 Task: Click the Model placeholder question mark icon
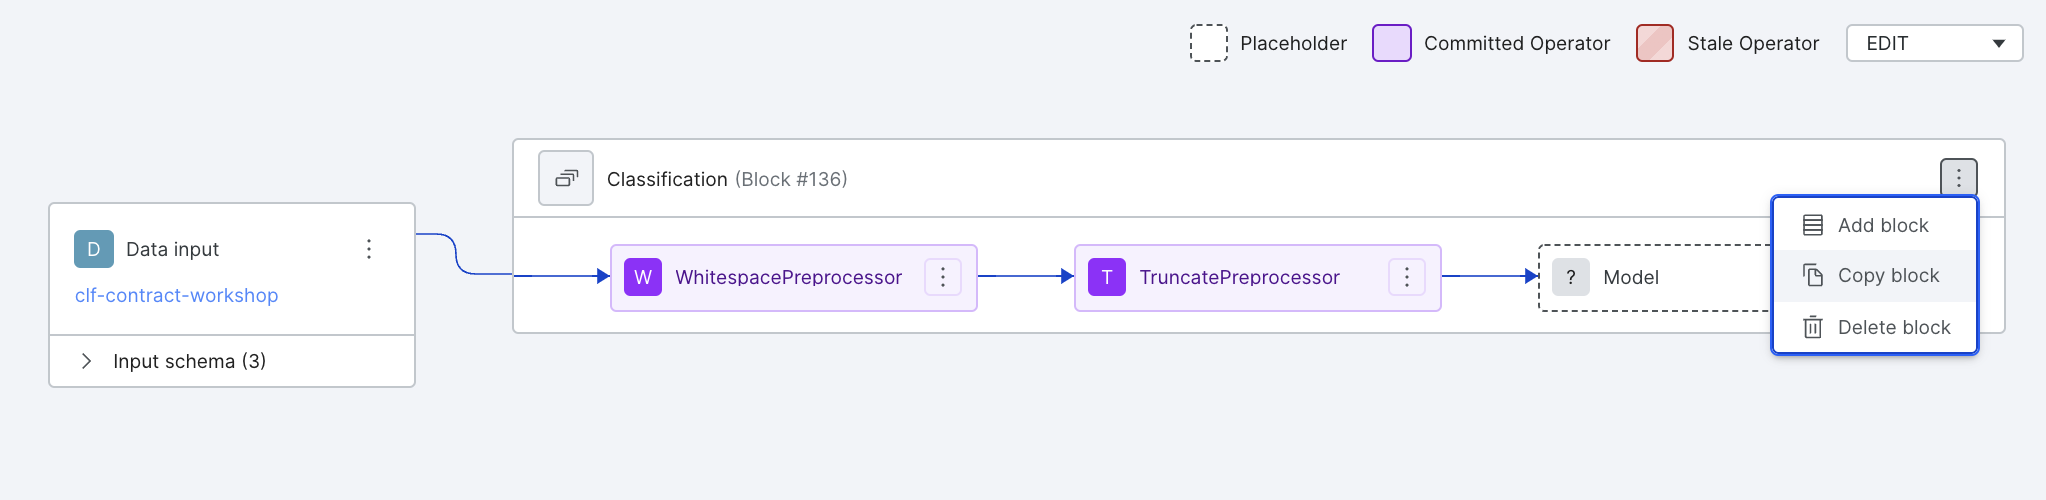1571,277
